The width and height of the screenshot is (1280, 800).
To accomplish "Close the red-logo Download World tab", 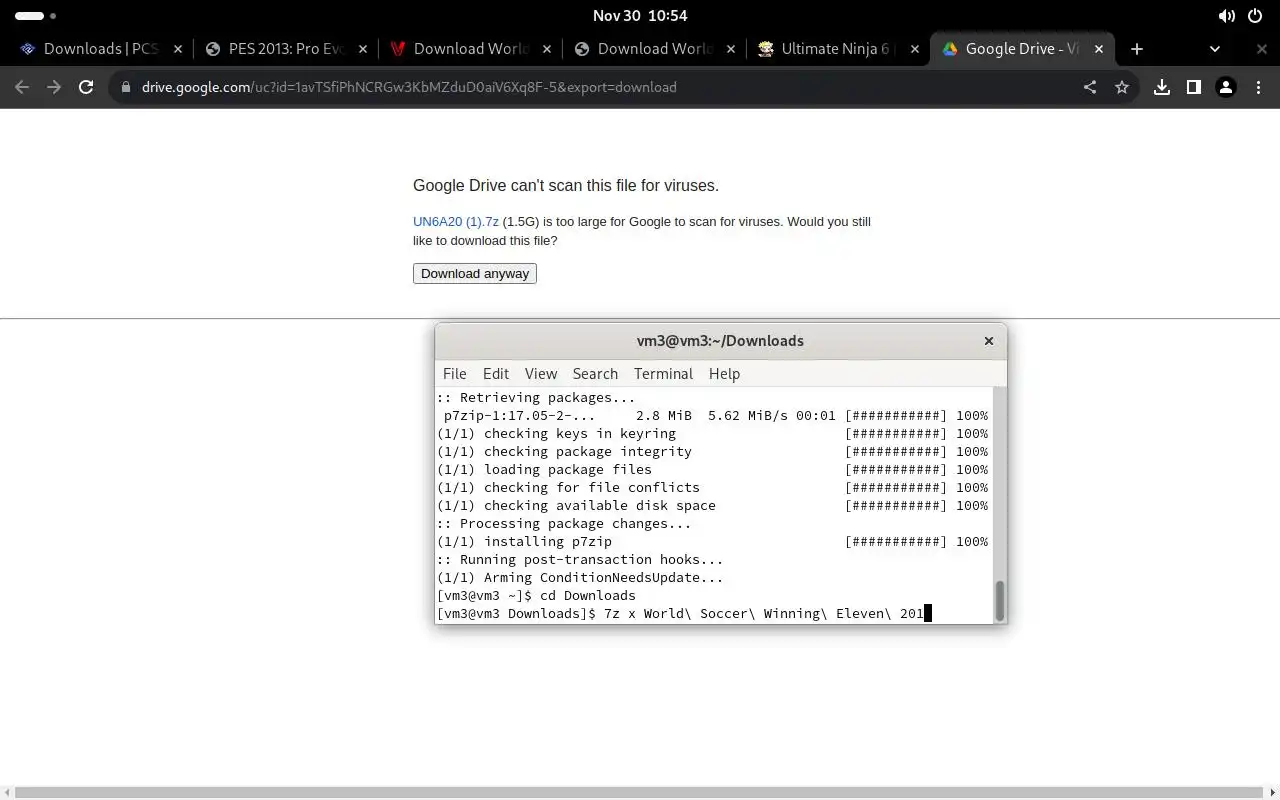I will tap(546, 48).
